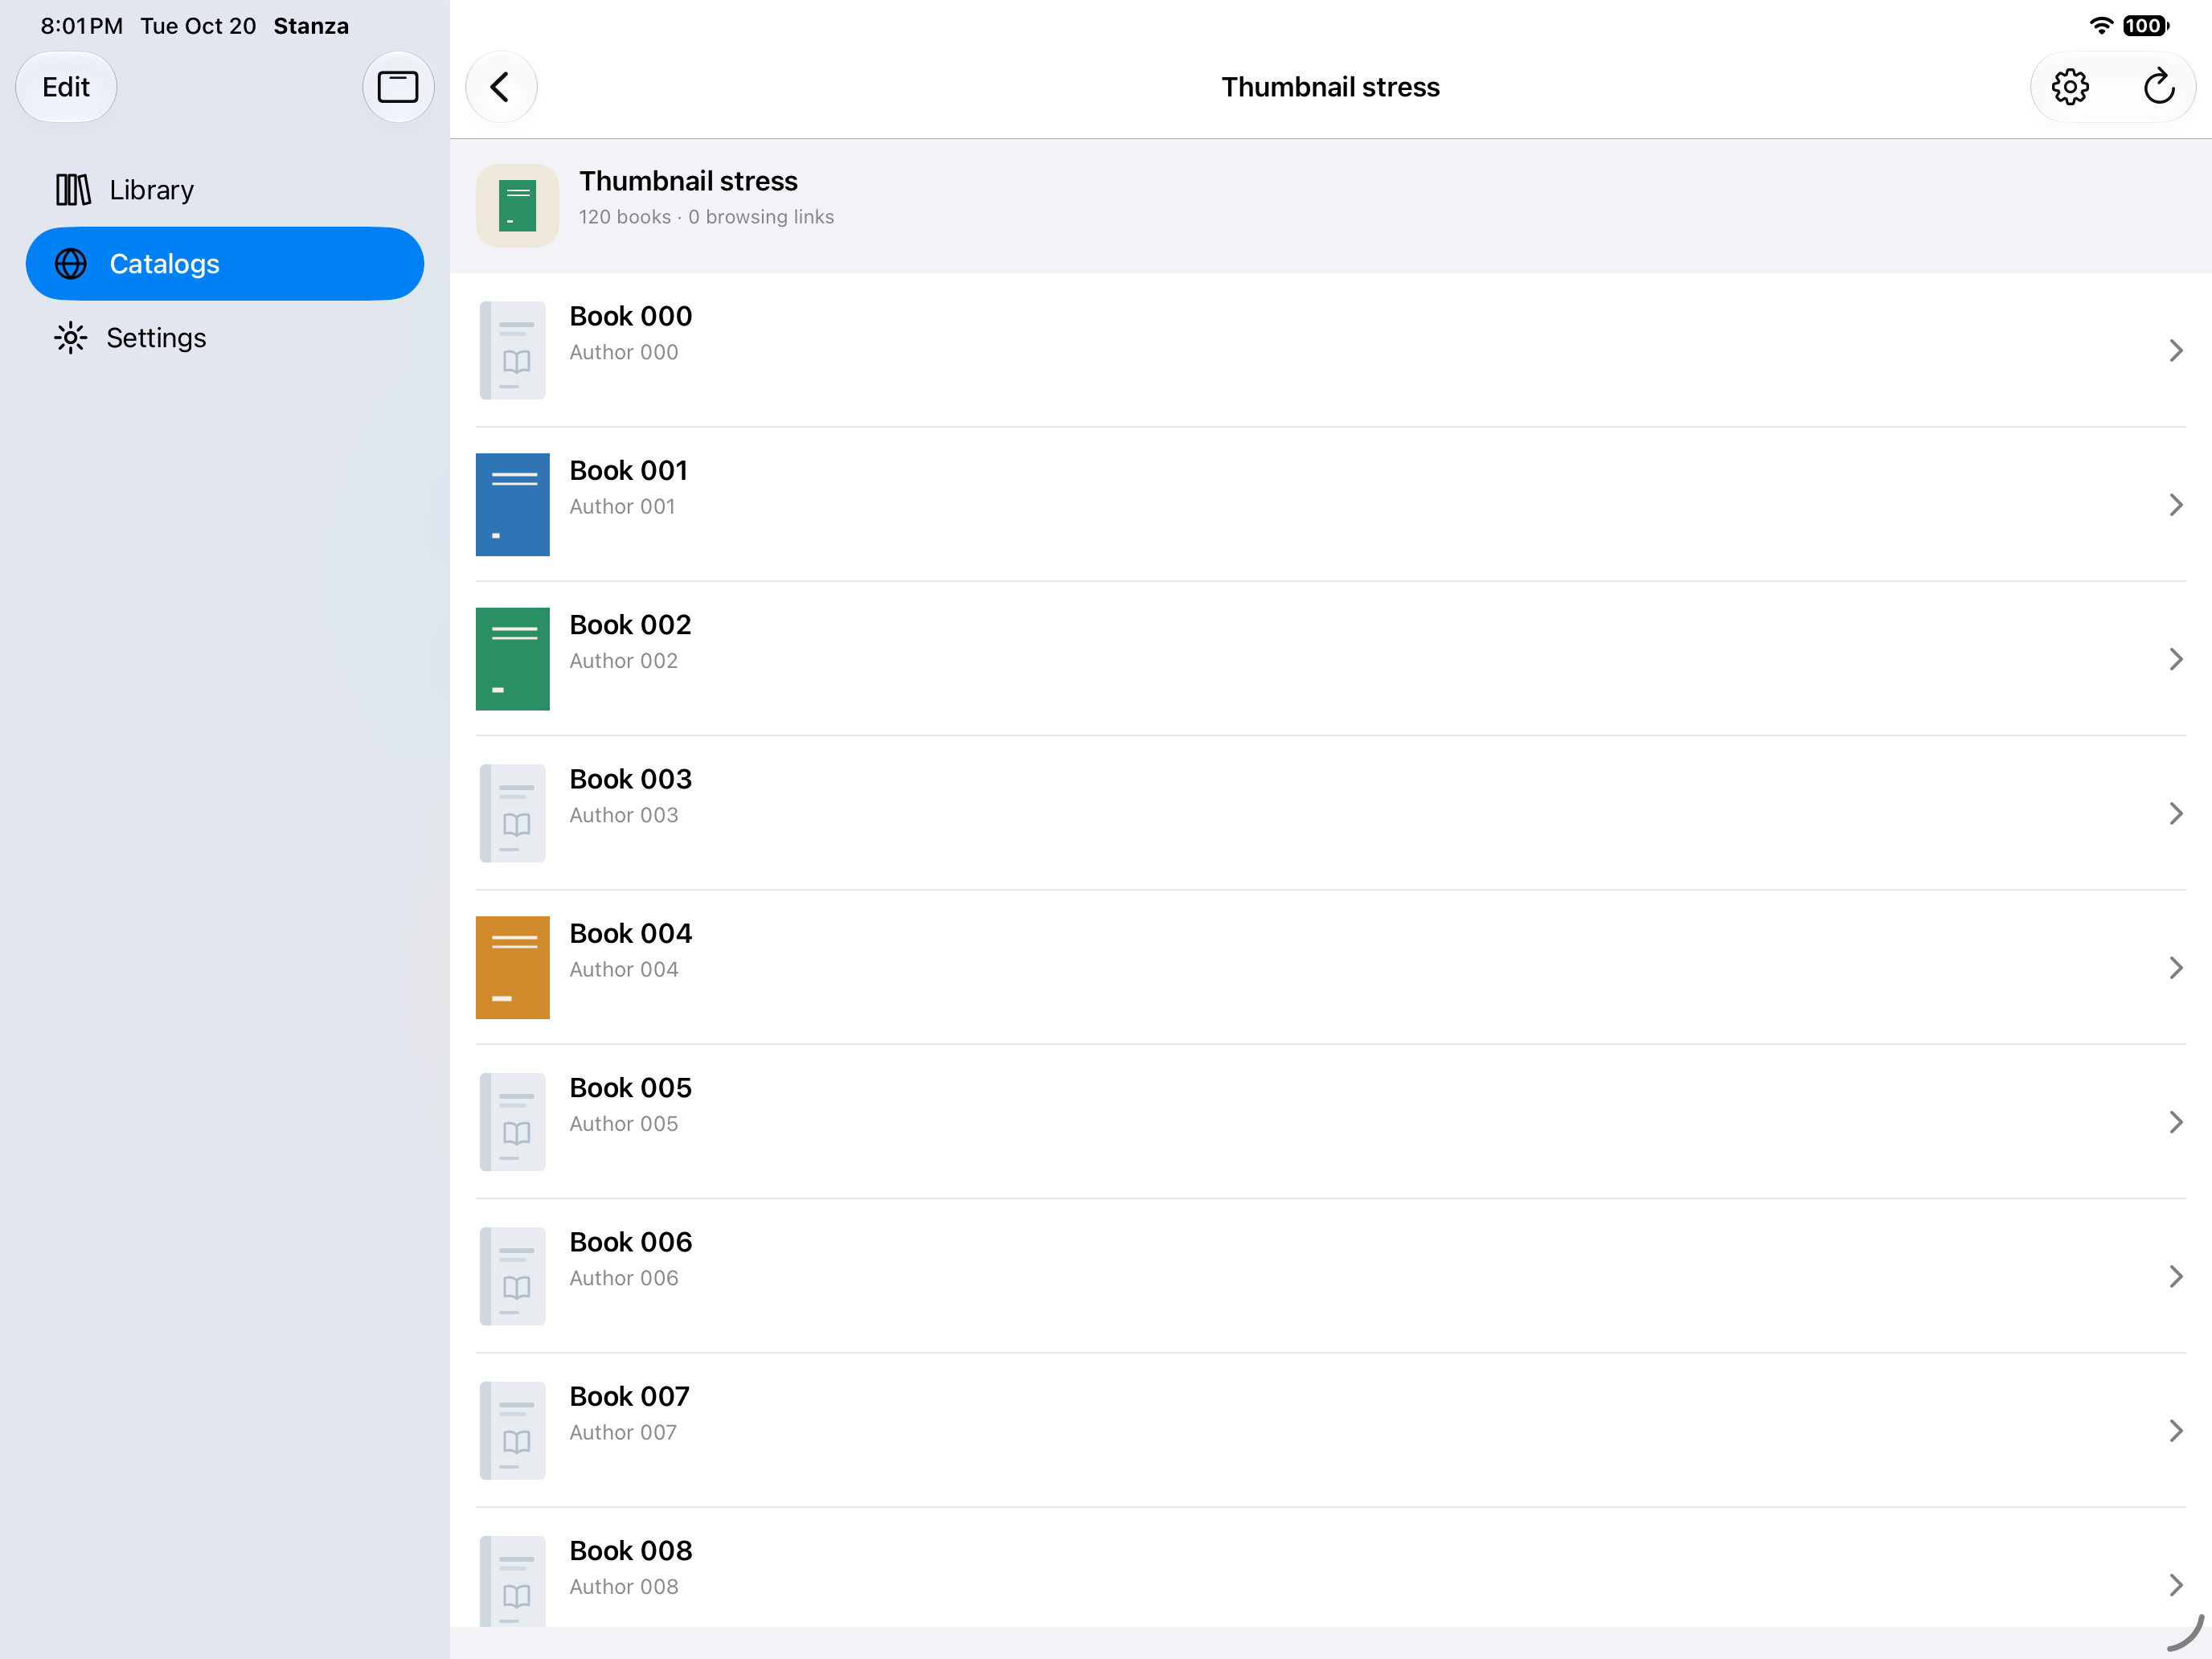Select the "Book 008" title
This screenshot has height=1659, width=2212.
630,1551
